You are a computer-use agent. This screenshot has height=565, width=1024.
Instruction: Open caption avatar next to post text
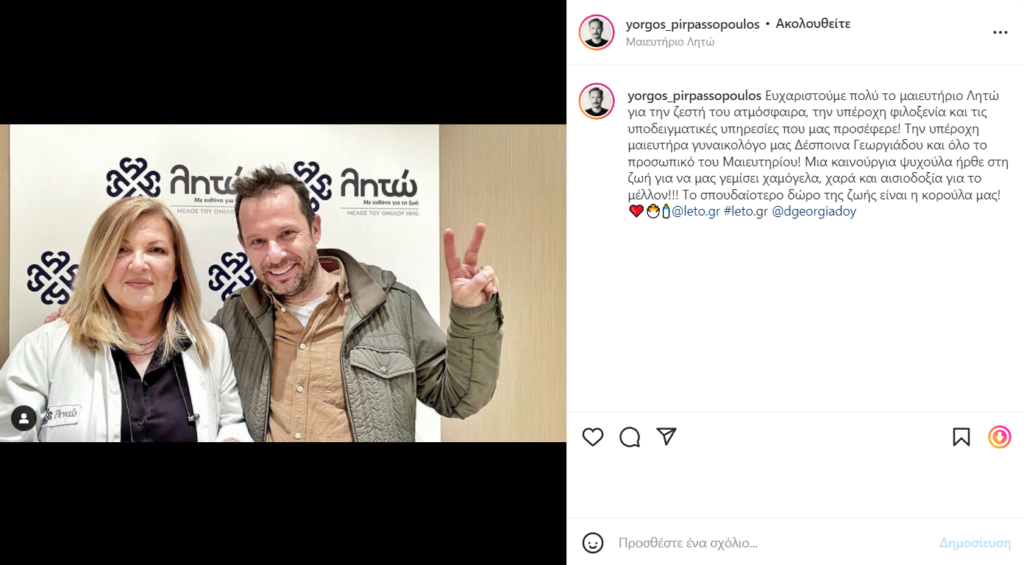(596, 101)
